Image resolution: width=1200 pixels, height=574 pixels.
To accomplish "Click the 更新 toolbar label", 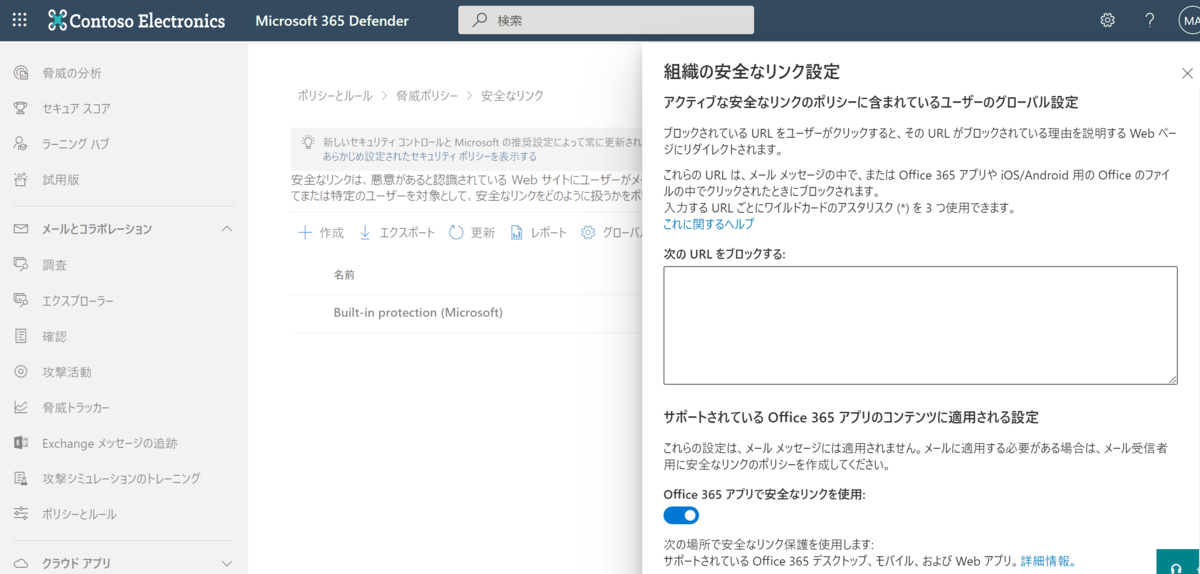I will point(482,232).
